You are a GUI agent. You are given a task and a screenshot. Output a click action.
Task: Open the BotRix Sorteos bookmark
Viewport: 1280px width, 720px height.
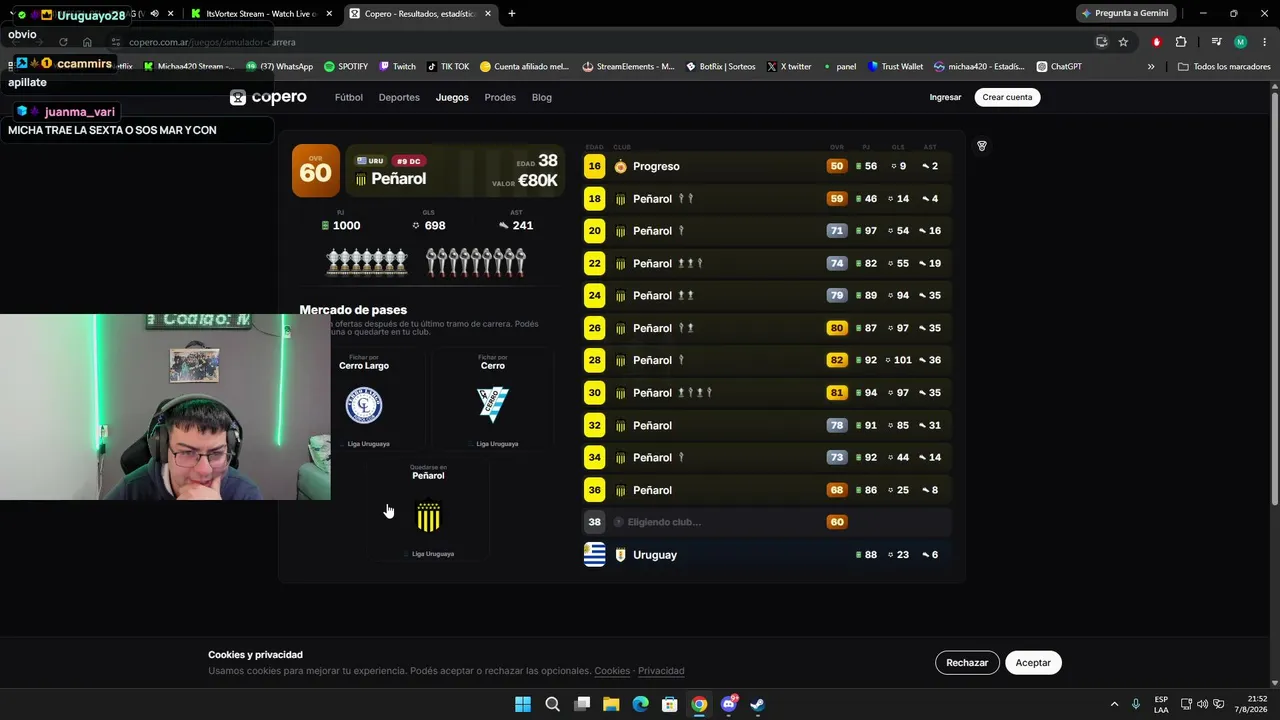point(720,67)
